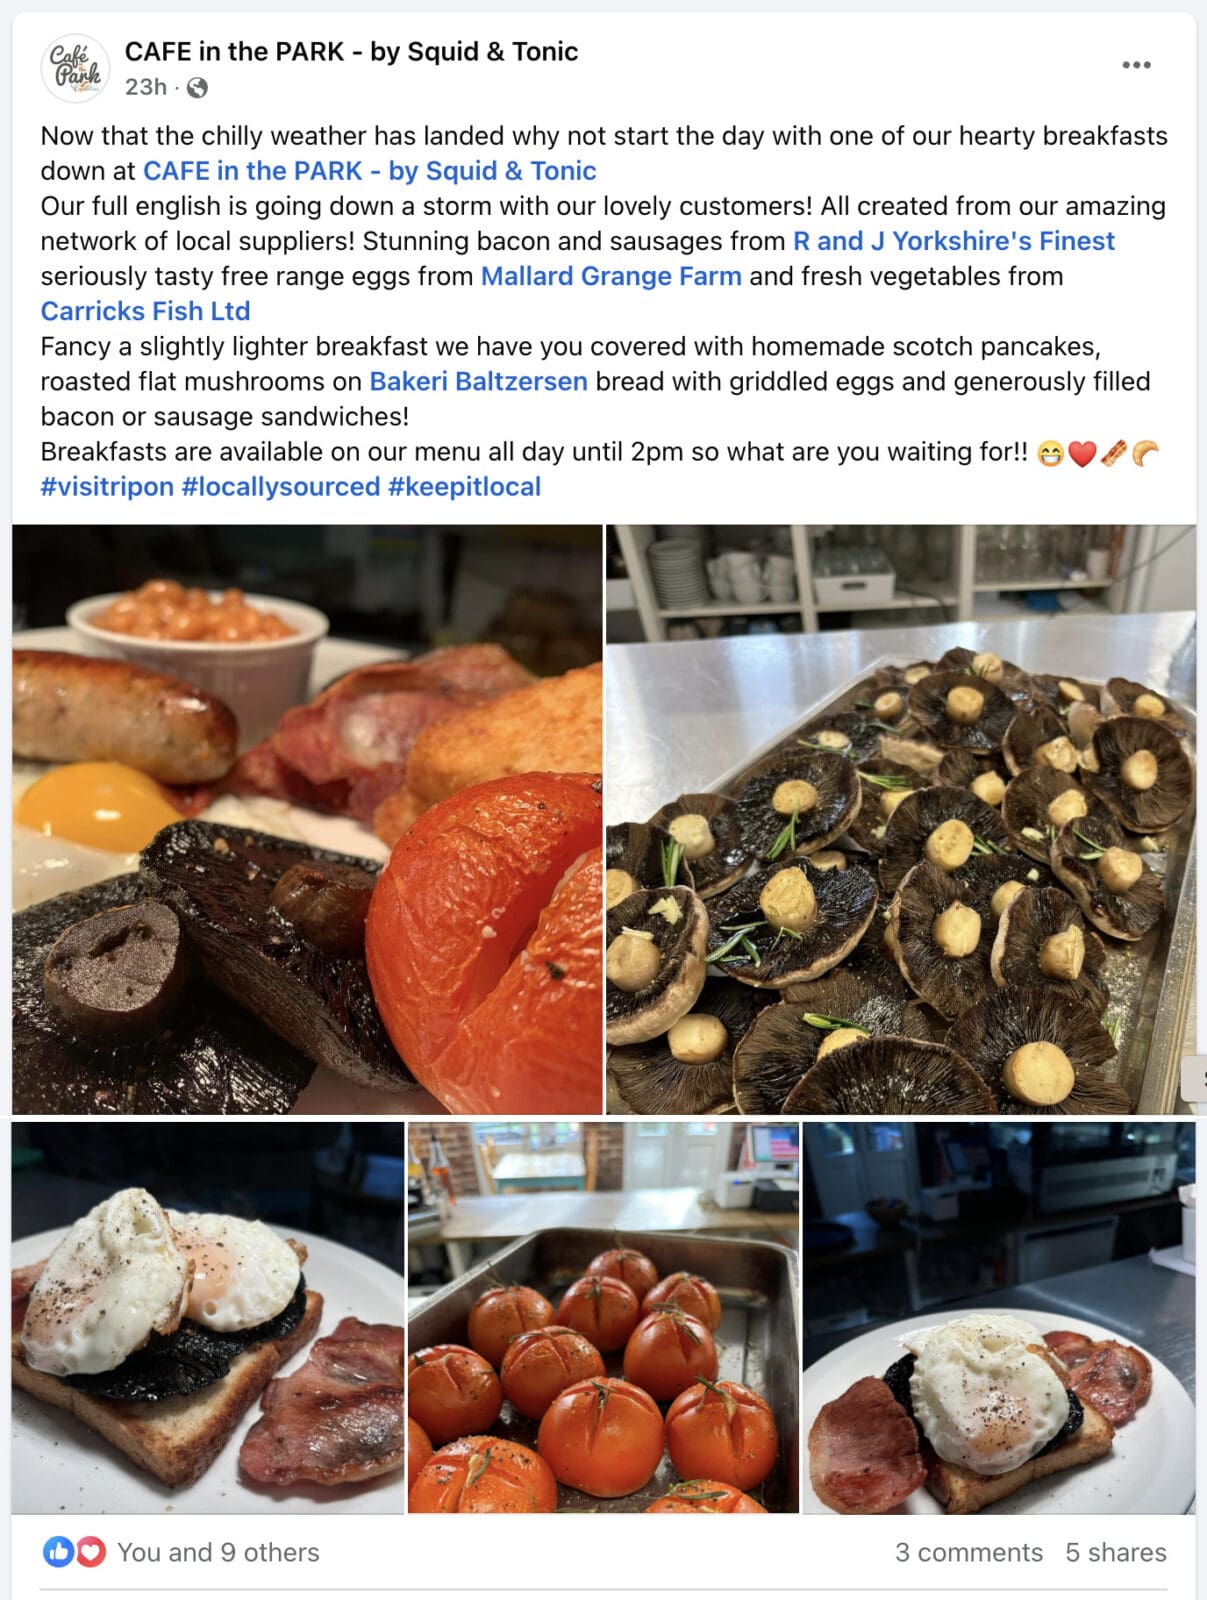View the 5 shares list
Viewport: 1207px width, 1600px height.
(1115, 1552)
